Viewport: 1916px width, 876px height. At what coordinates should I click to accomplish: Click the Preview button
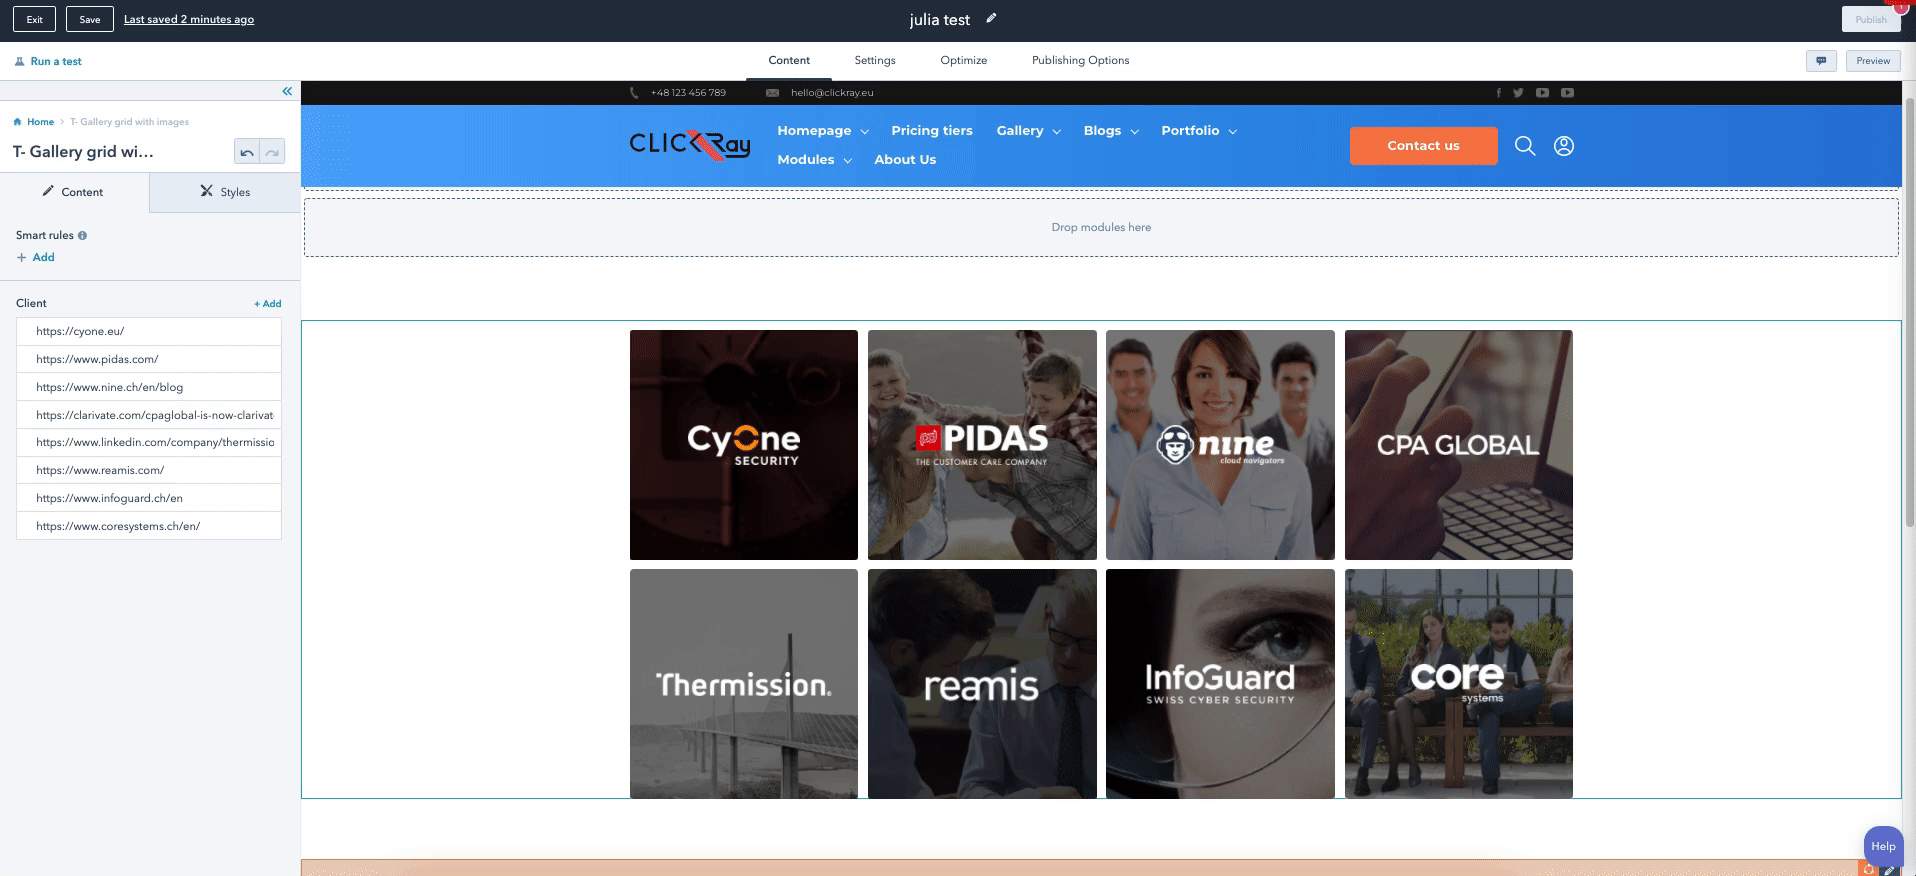coord(1873,61)
